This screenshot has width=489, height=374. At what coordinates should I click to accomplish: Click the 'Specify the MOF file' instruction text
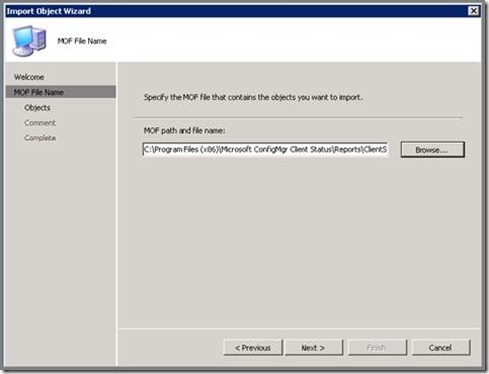(253, 97)
